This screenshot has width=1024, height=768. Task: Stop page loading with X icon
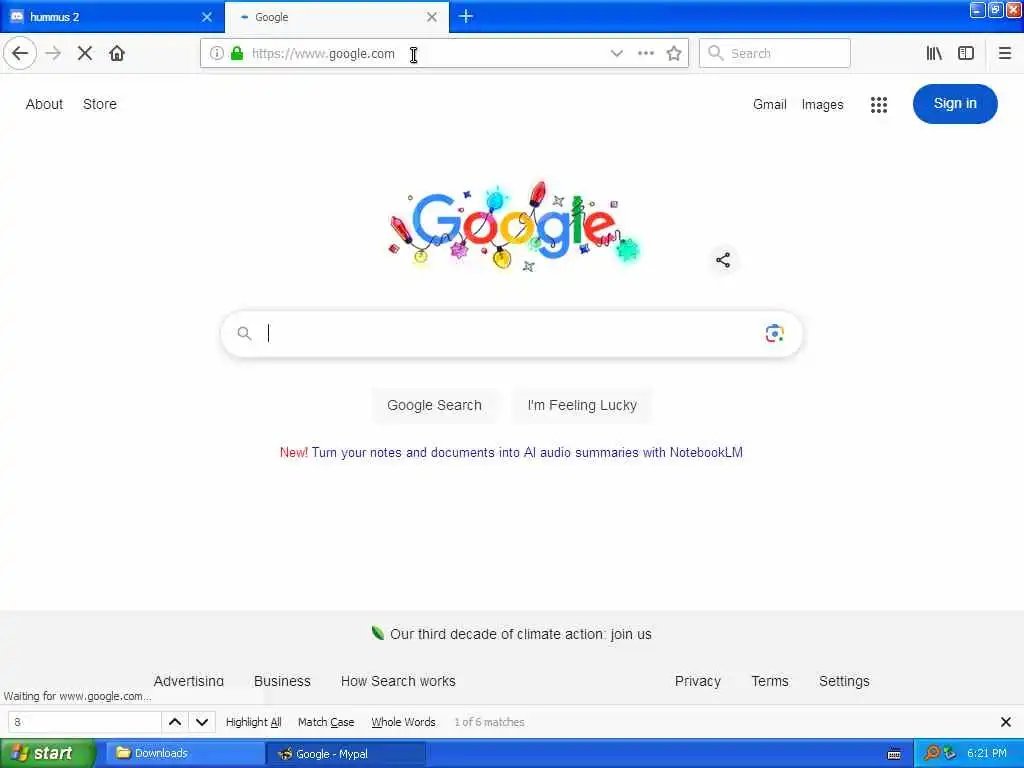click(x=85, y=54)
